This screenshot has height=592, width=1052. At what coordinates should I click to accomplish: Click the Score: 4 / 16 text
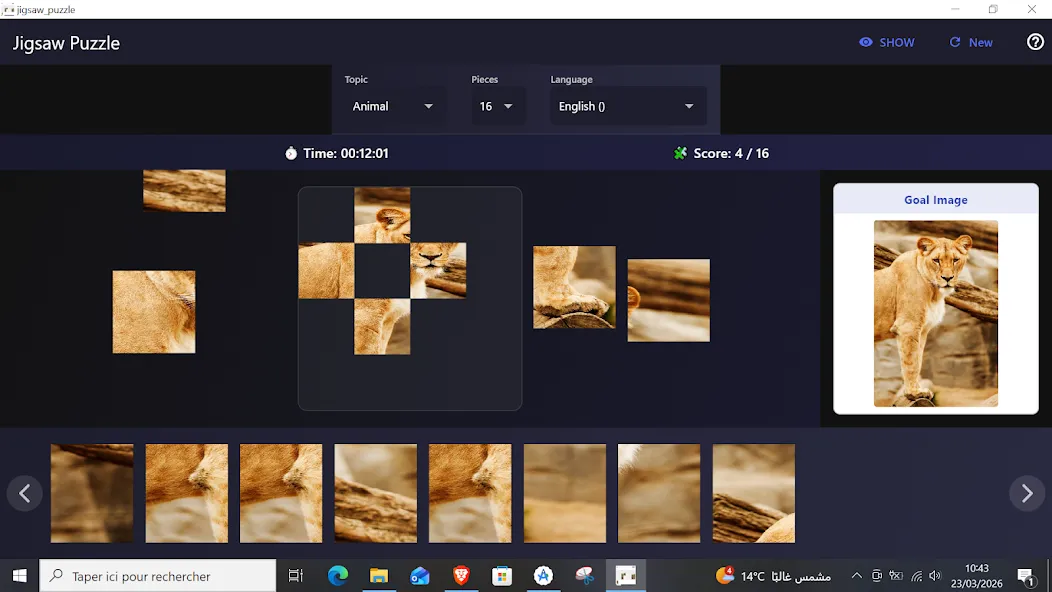pyautogui.click(x=731, y=153)
